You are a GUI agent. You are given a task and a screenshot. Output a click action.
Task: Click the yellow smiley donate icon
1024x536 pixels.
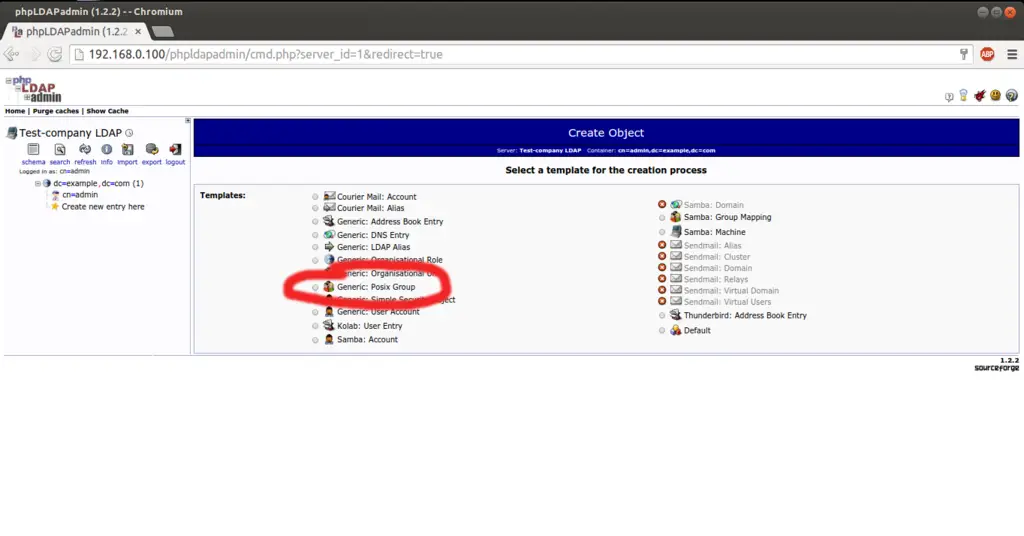(995, 95)
